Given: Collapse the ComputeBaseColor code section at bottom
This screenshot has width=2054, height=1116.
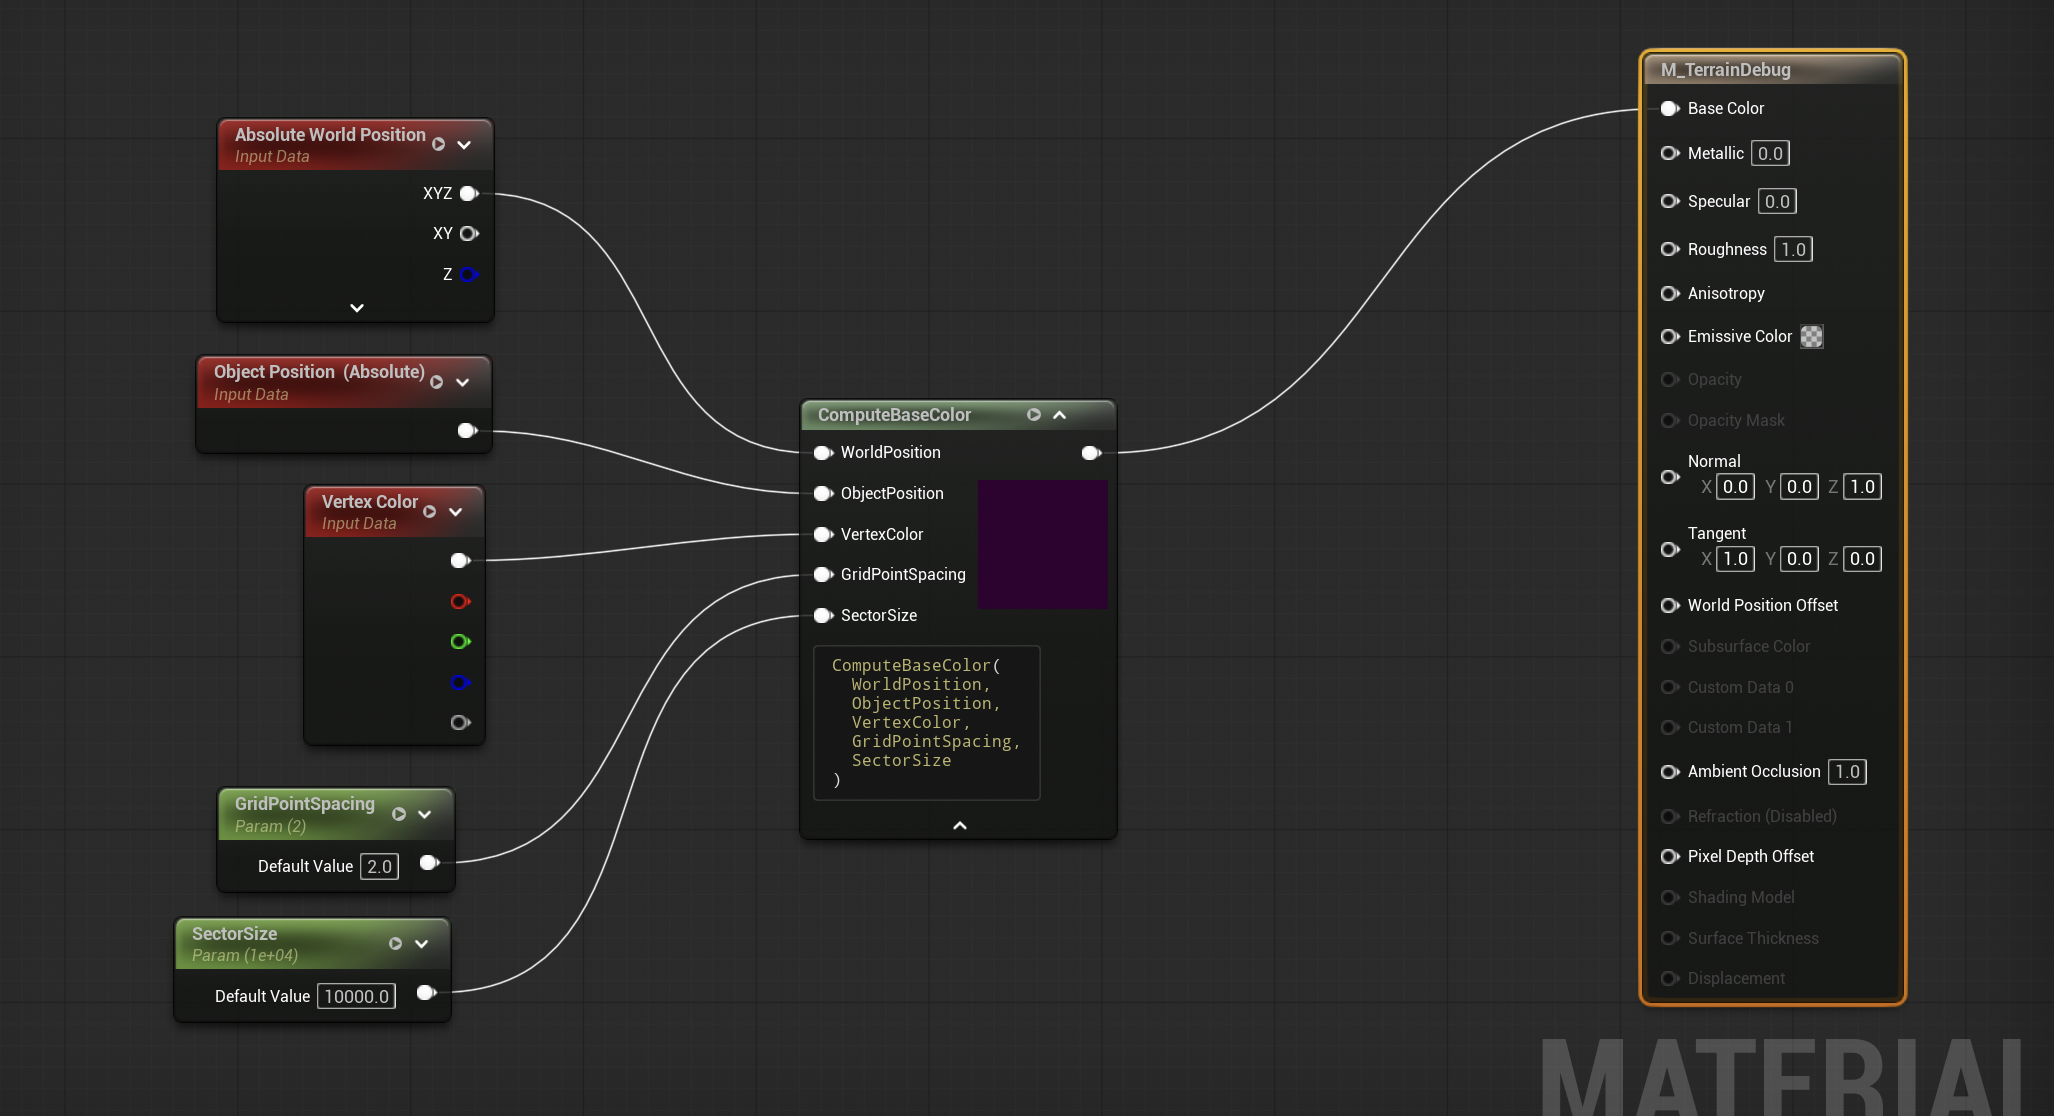Looking at the screenshot, I should pyautogui.click(x=960, y=826).
